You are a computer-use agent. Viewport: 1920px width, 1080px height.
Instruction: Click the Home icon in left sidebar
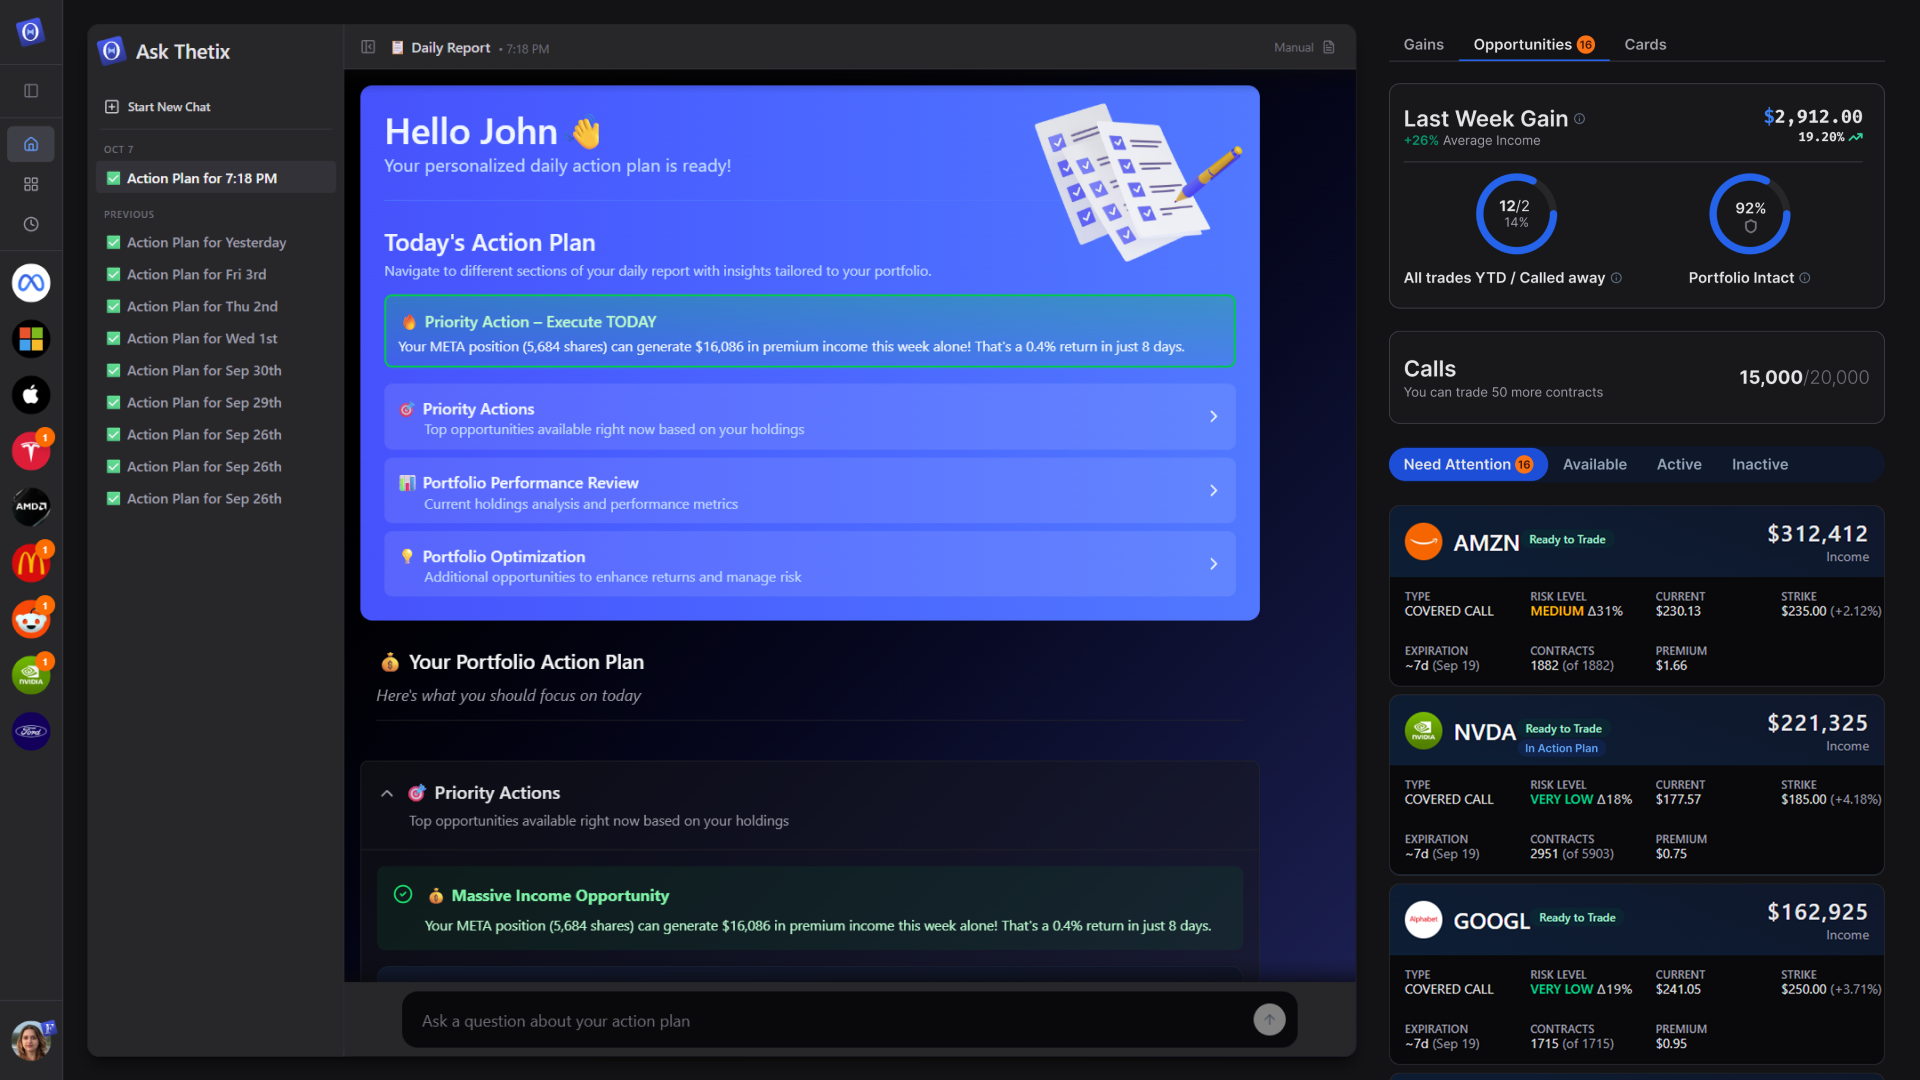pyautogui.click(x=31, y=144)
